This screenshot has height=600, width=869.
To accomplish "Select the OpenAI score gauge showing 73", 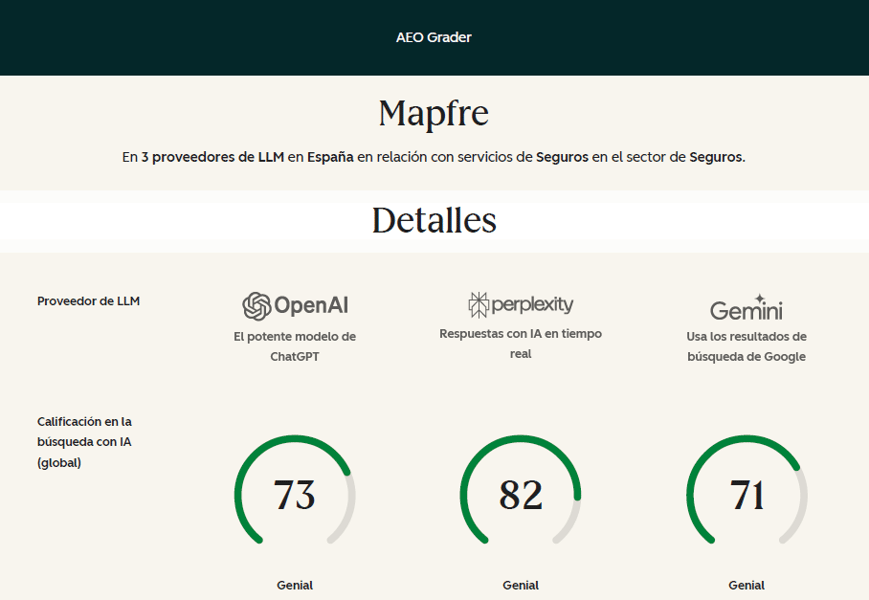I will (x=295, y=495).
